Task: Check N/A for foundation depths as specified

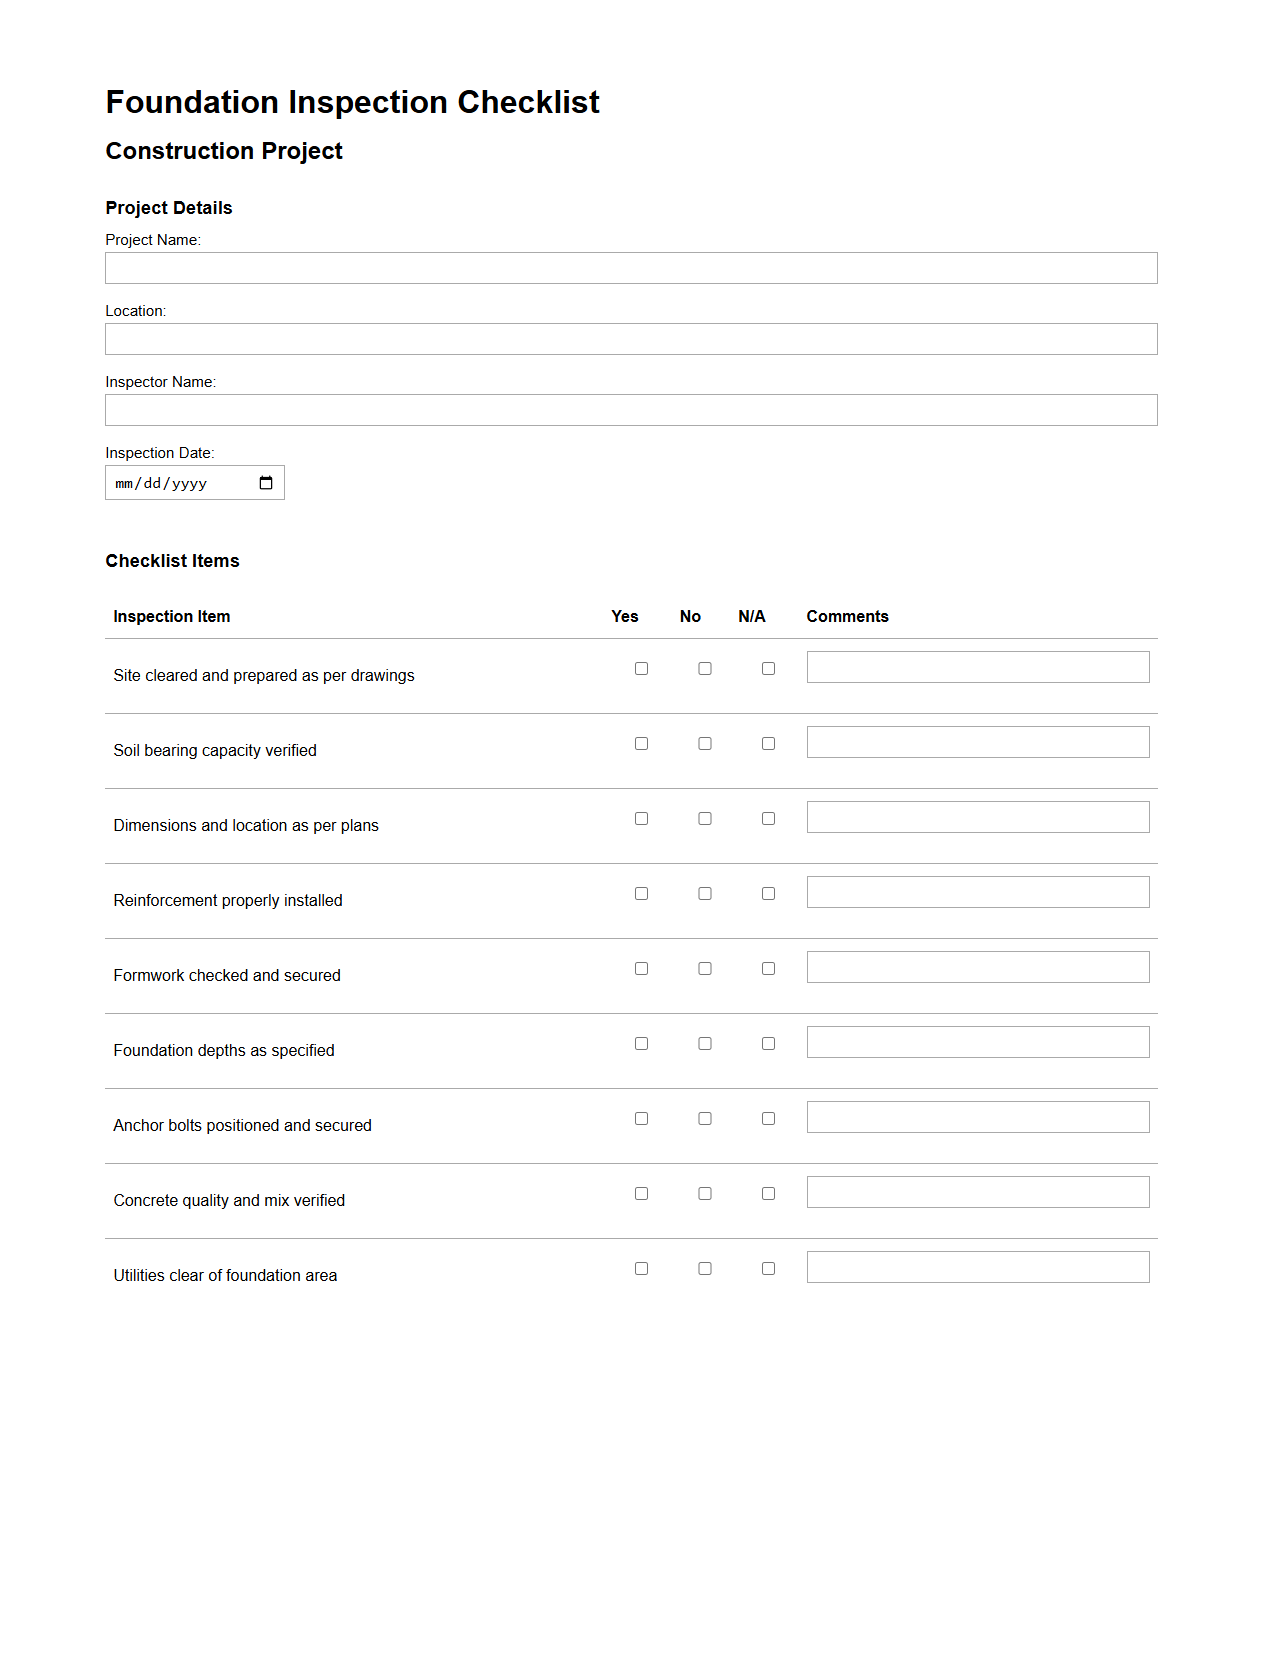Action: point(768,1042)
